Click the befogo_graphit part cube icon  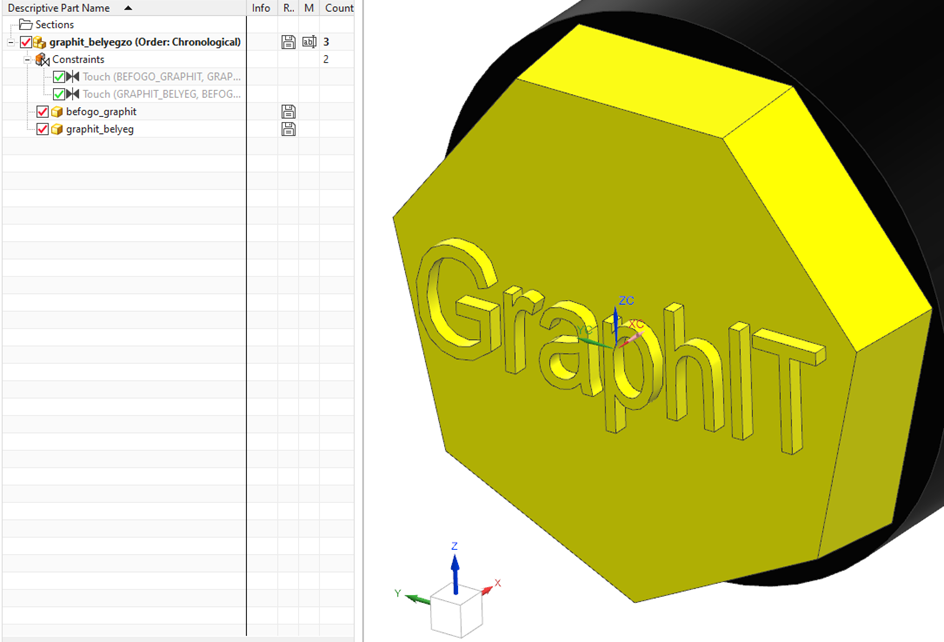57,112
